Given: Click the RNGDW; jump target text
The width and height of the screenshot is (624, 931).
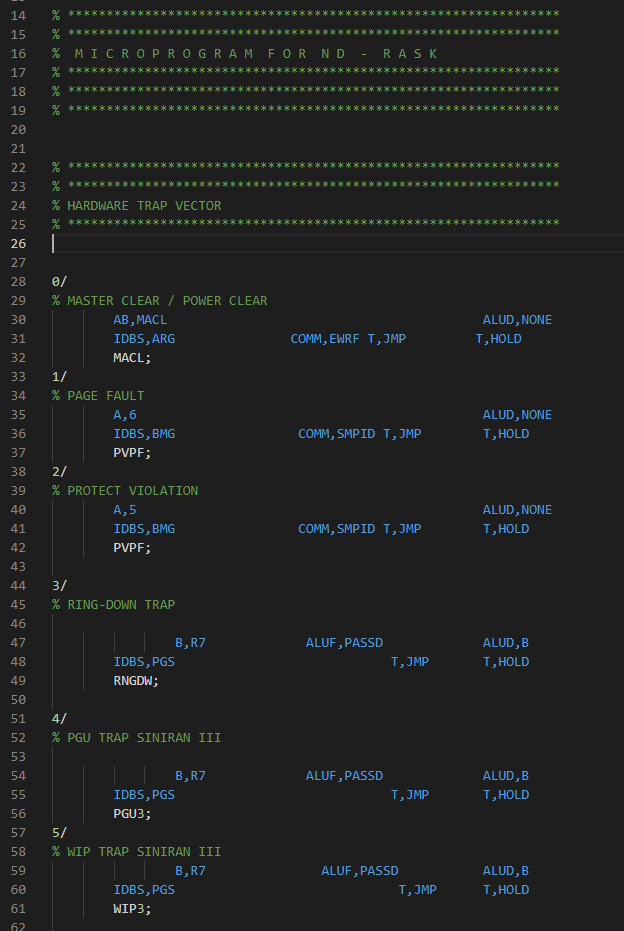Looking at the screenshot, I should coord(136,680).
